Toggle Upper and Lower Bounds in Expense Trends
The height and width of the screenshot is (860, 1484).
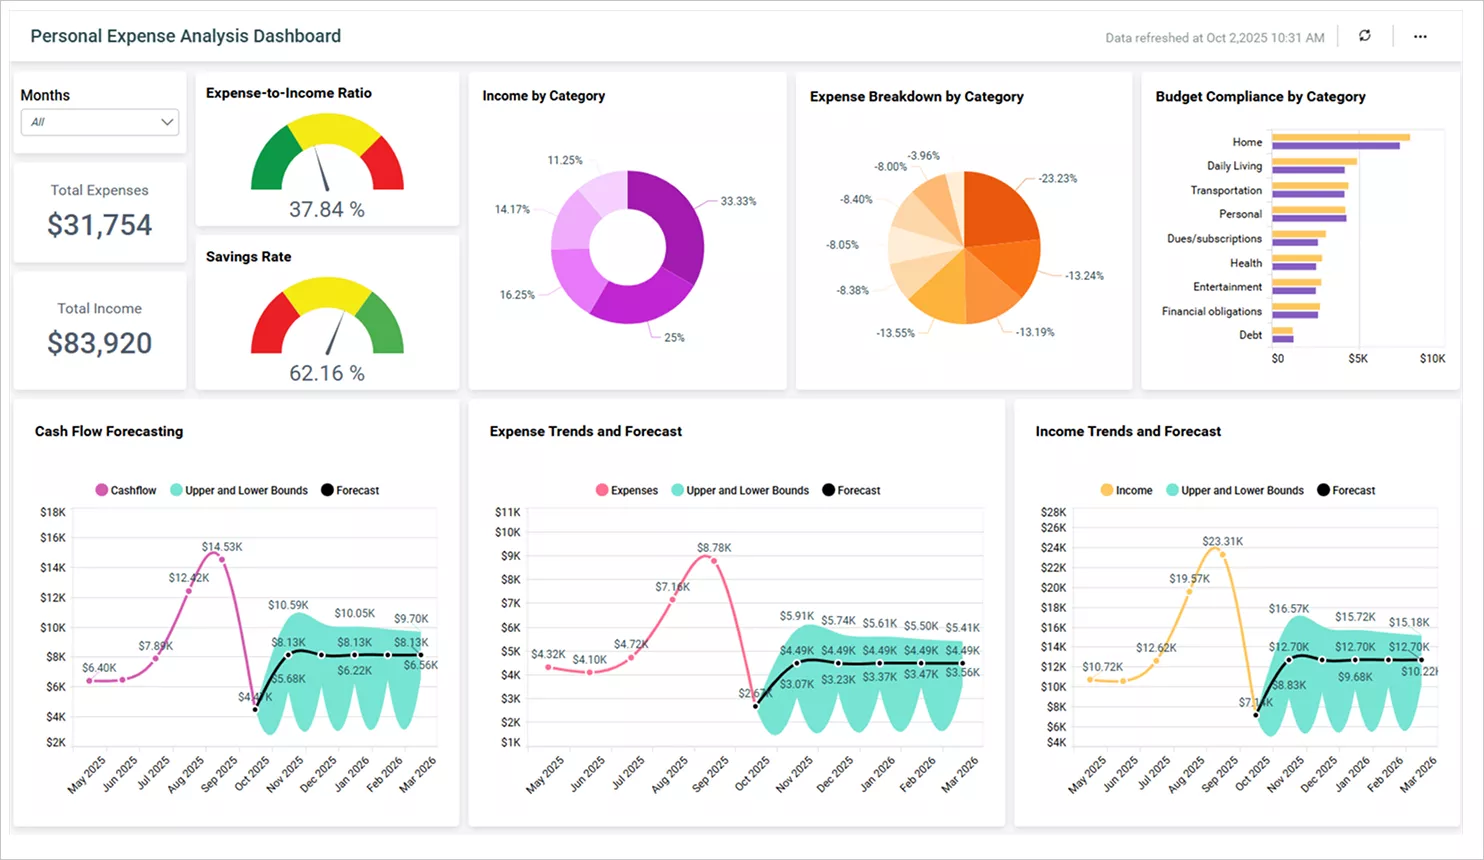click(740, 490)
